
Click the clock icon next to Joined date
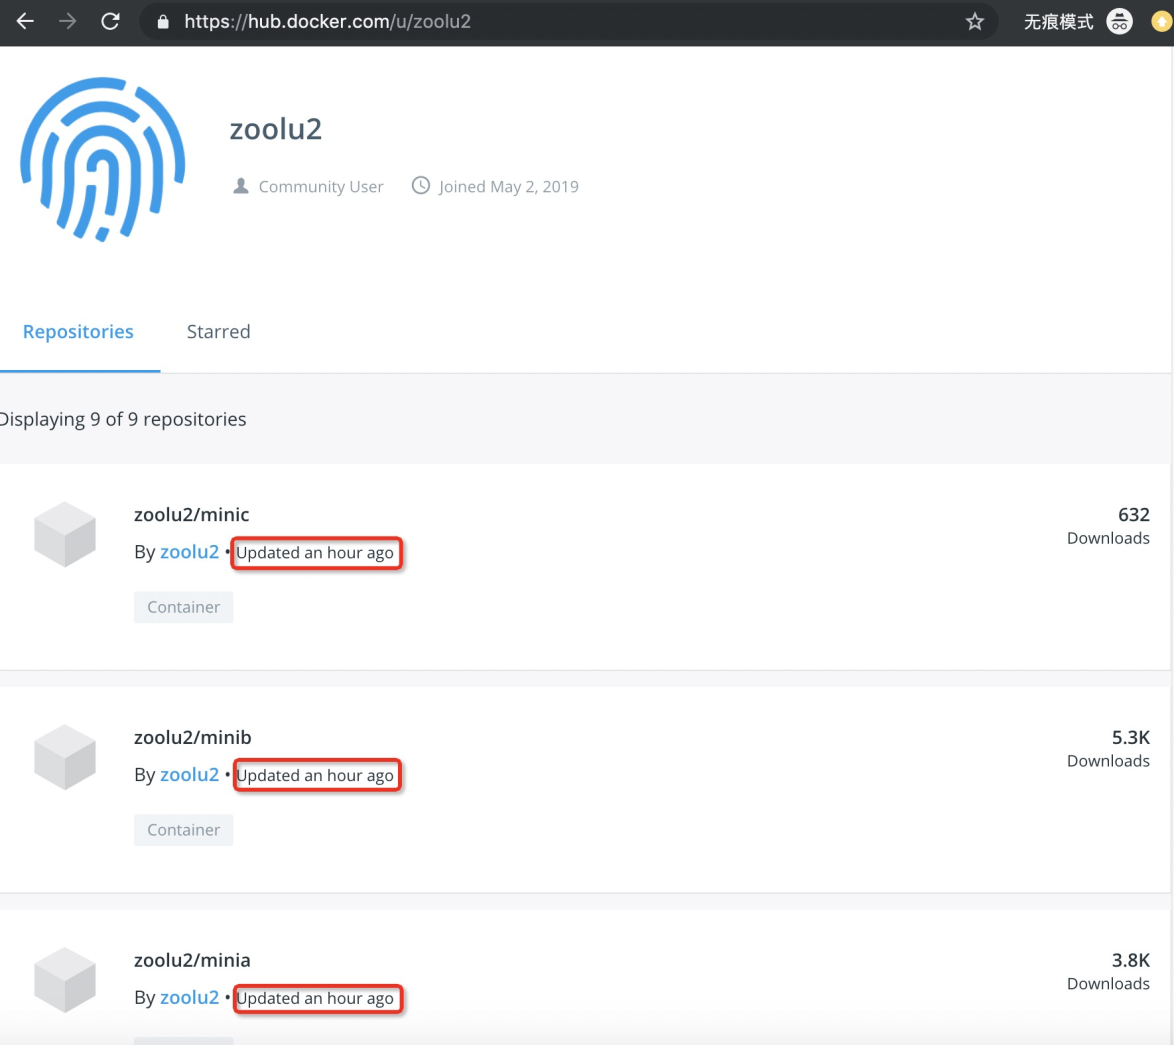tap(421, 186)
